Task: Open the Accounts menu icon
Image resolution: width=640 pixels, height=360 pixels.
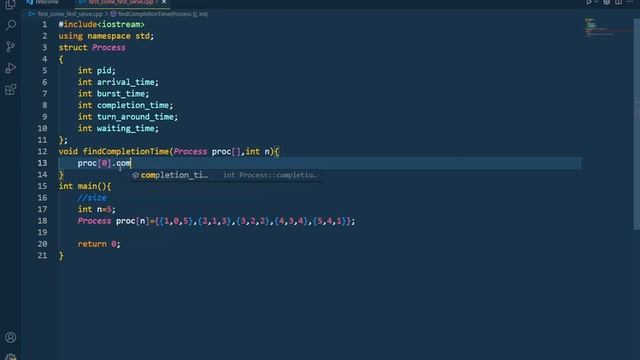Action: (x=11, y=337)
